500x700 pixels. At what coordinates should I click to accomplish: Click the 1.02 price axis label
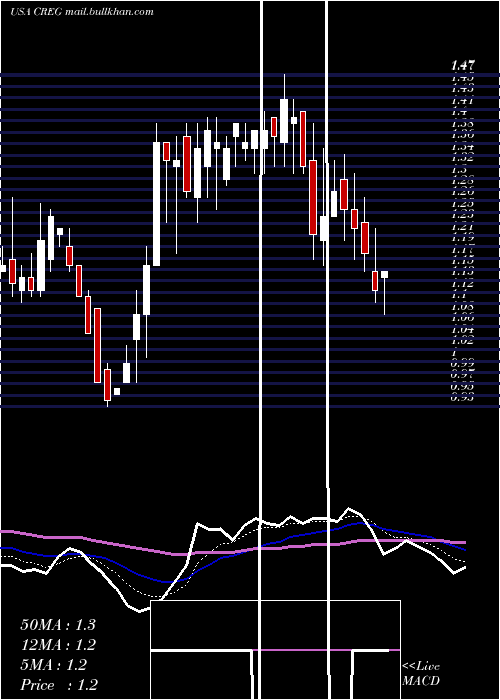[x=462, y=341]
